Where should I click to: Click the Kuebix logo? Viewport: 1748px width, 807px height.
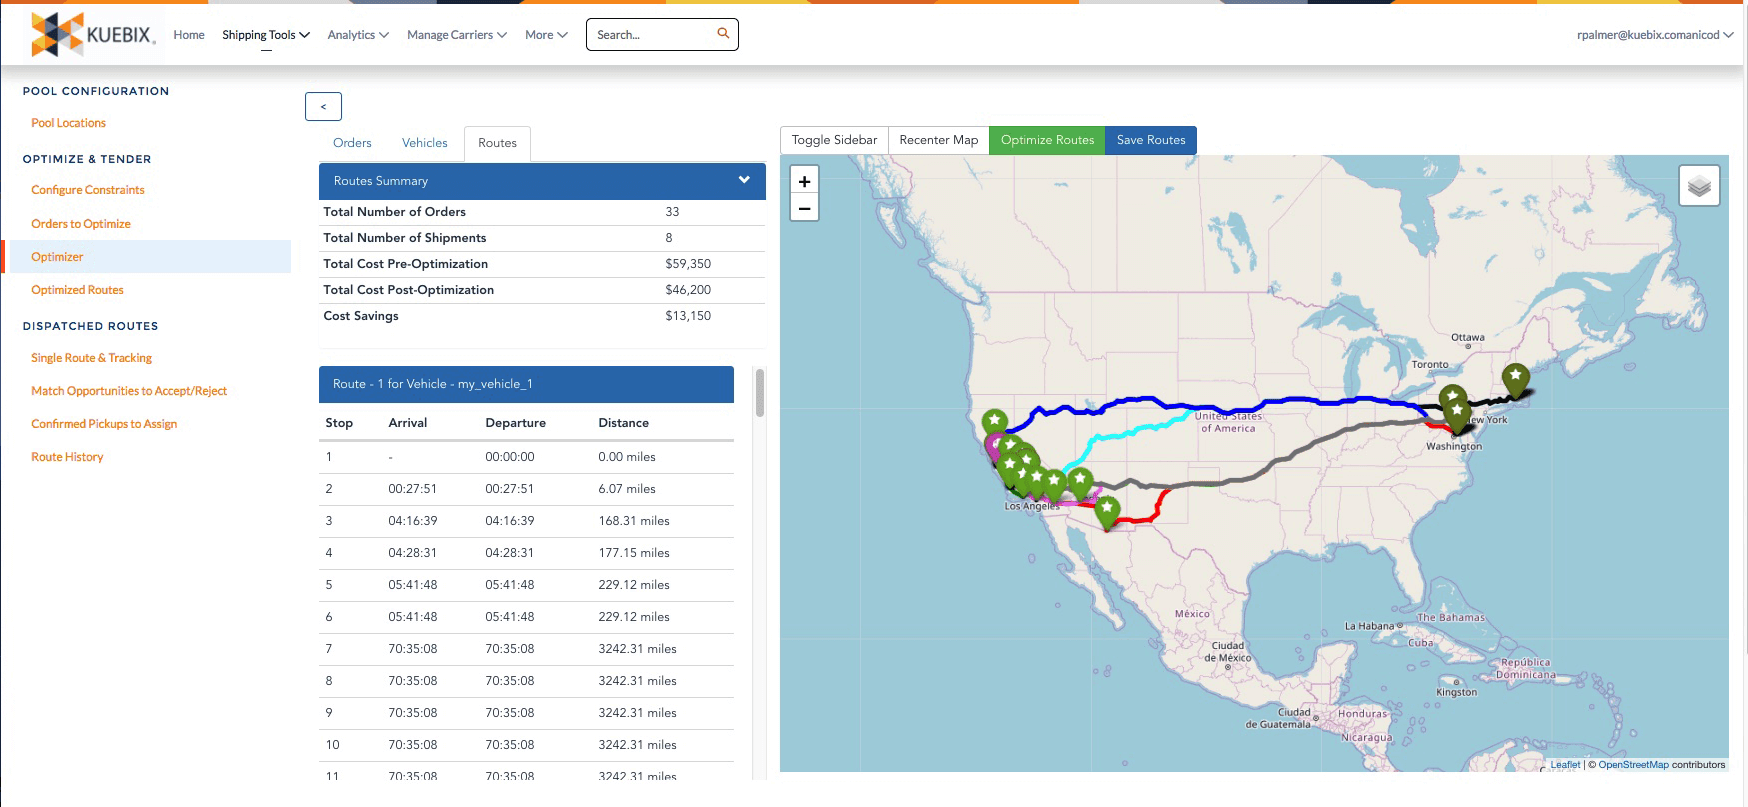(93, 35)
